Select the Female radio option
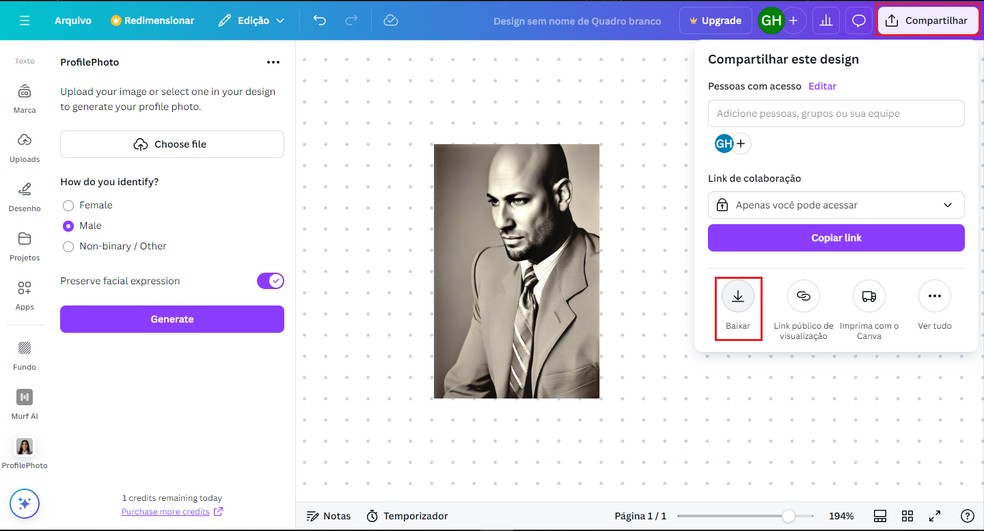984x531 pixels. 68,205
